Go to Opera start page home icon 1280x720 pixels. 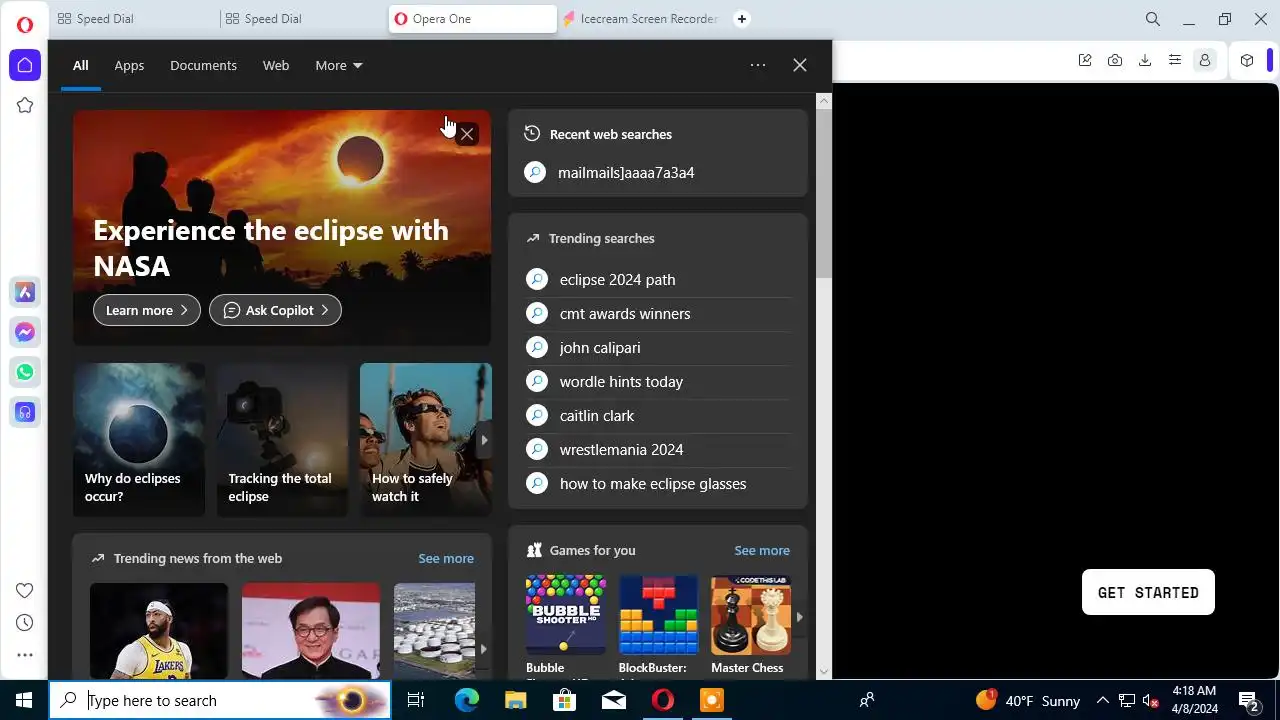(x=25, y=65)
